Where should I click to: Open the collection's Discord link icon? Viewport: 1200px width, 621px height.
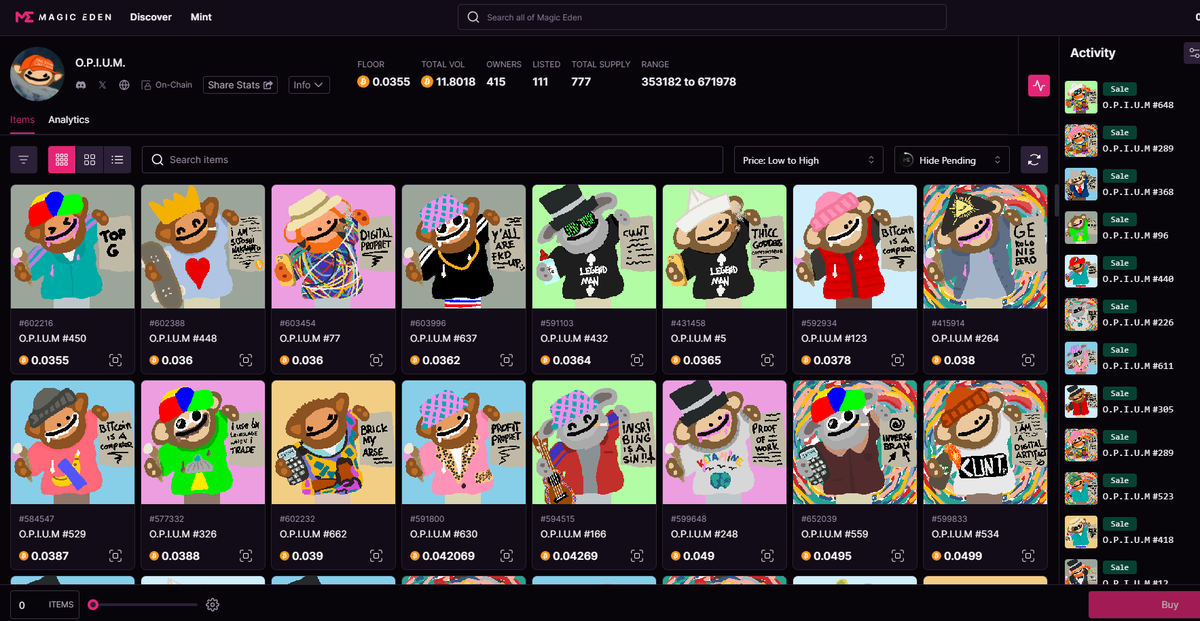(x=81, y=85)
